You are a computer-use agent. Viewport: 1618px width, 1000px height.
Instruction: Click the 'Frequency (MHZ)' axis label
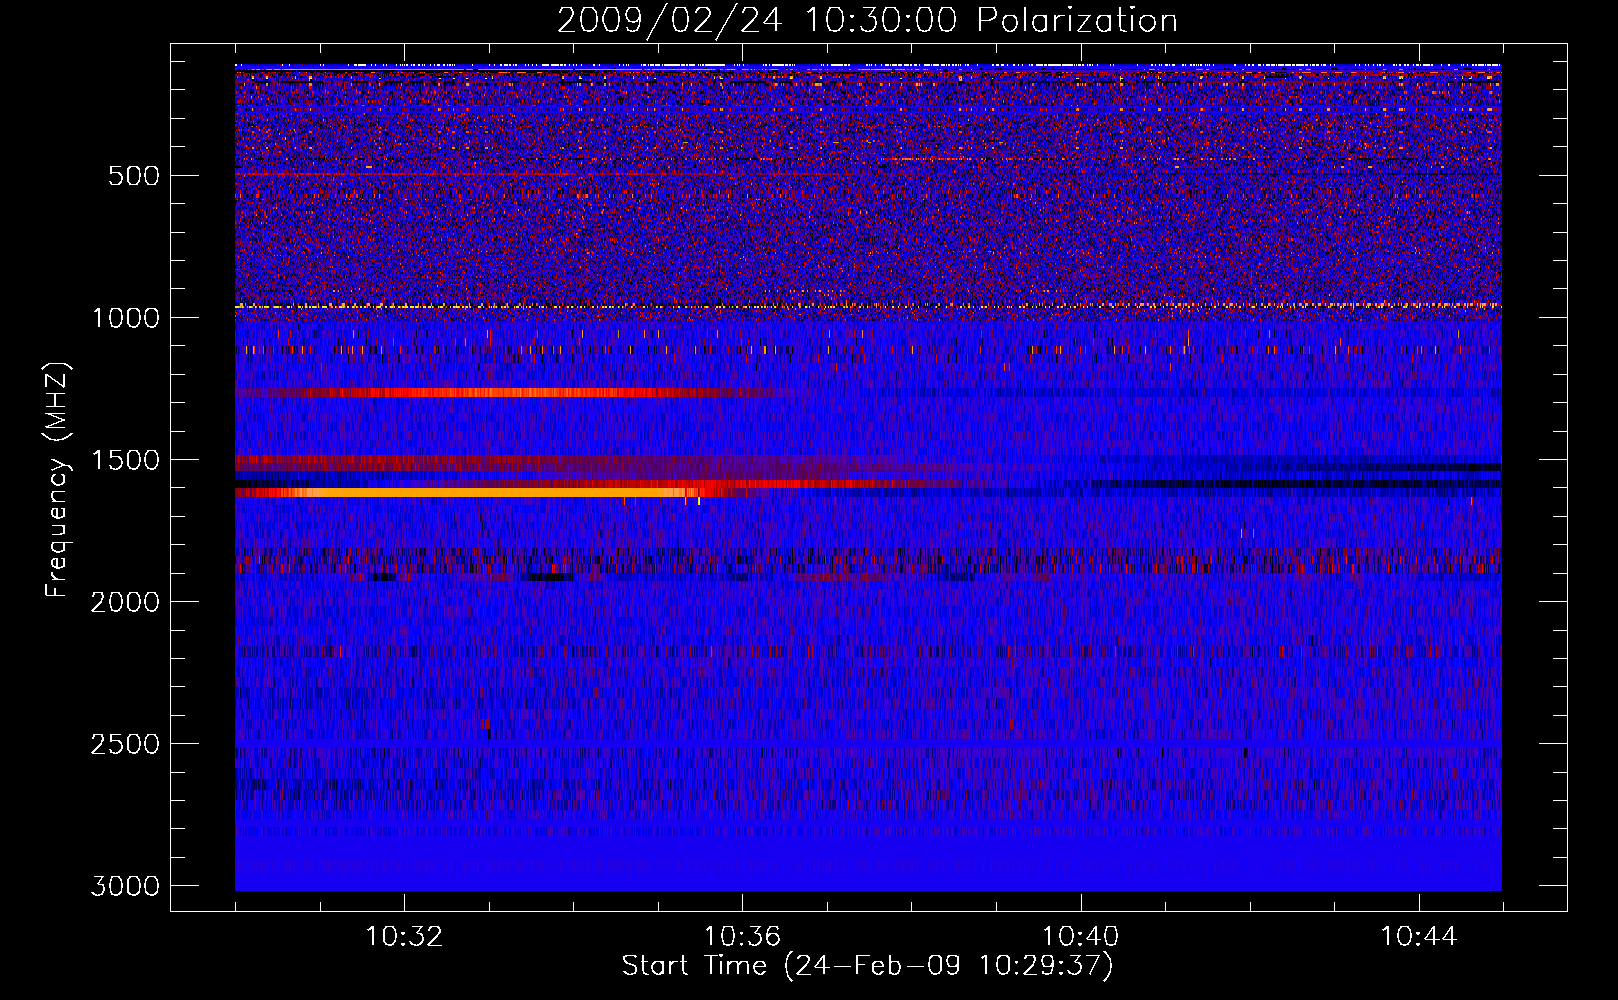(x=57, y=480)
